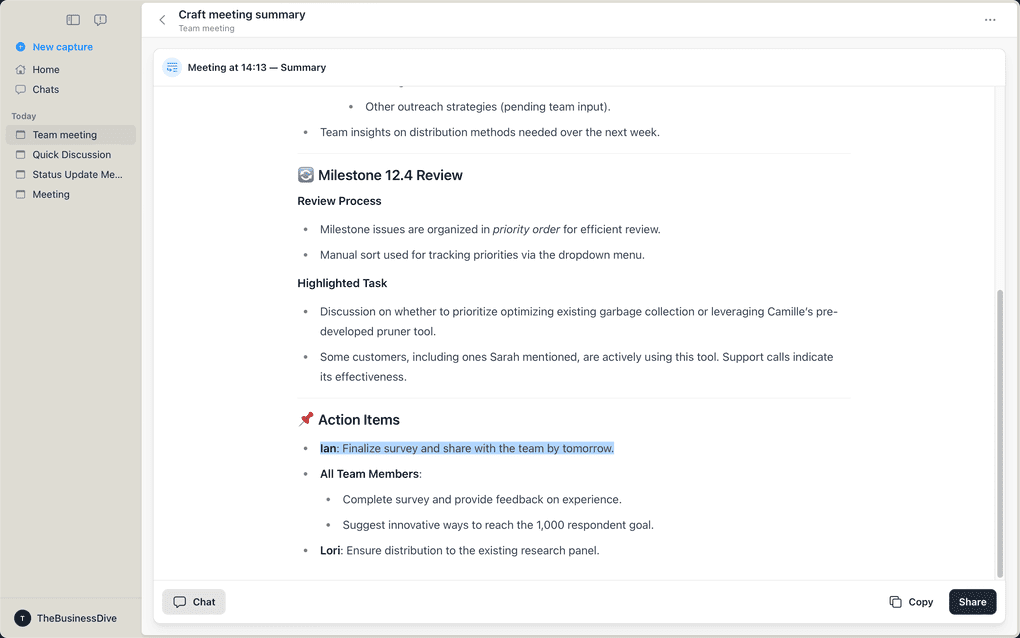Open the three-dot options menu at top right

tap(990, 19)
